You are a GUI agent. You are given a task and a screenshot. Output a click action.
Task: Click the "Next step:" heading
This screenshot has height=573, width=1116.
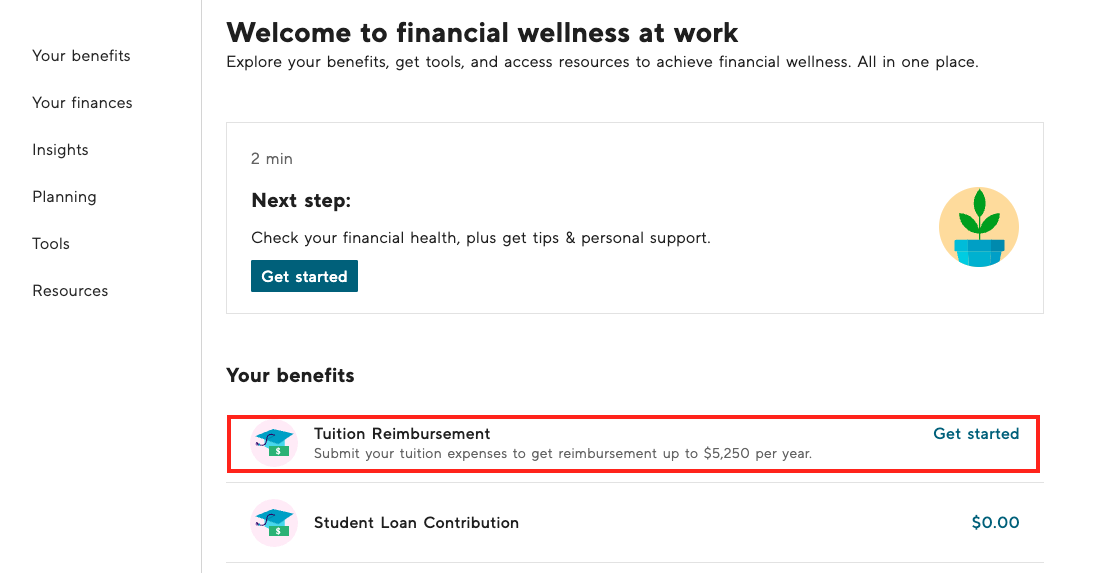[x=301, y=201]
